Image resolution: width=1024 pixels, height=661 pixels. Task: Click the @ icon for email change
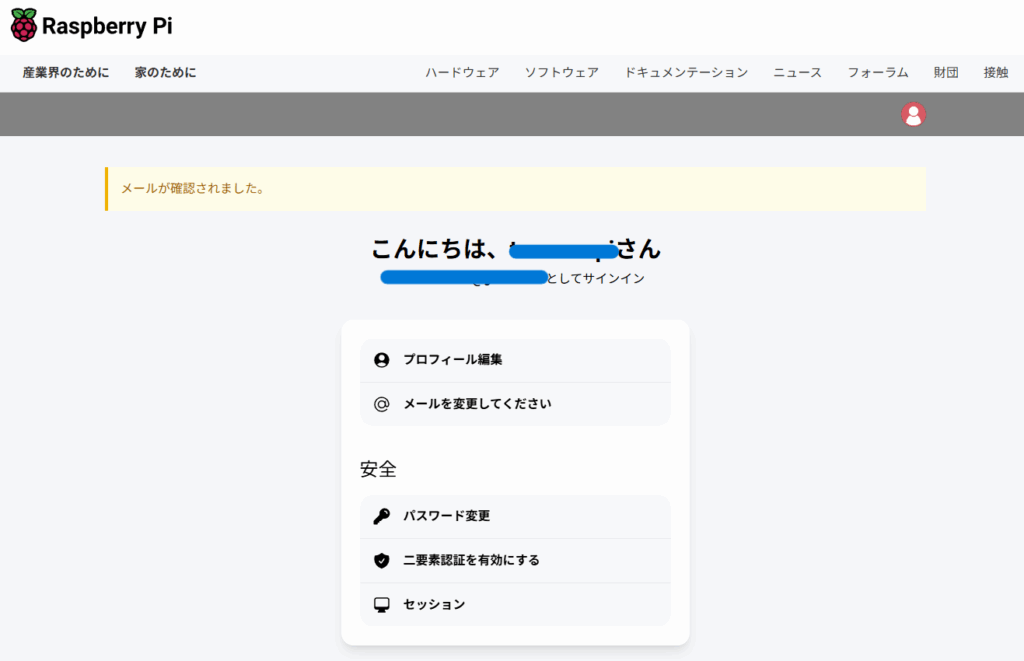[381, 404]
